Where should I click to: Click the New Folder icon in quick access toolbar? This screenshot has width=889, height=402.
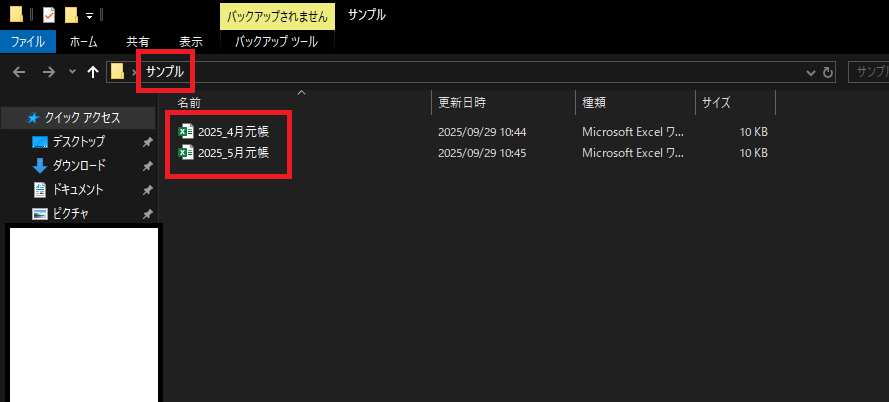[71, 15]
